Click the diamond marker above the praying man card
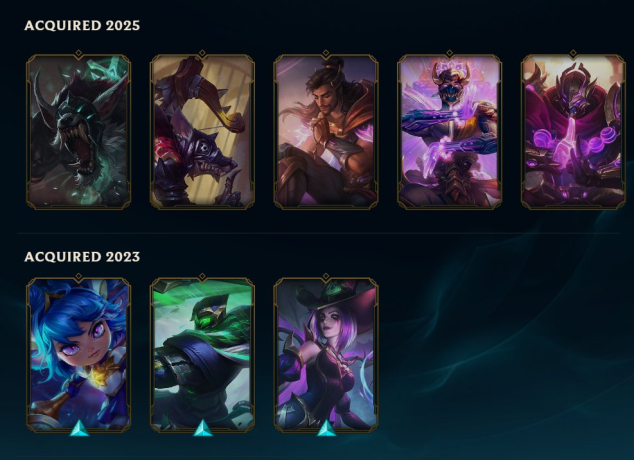This screenshot has width=634, height=460. (x=326, y=53)
